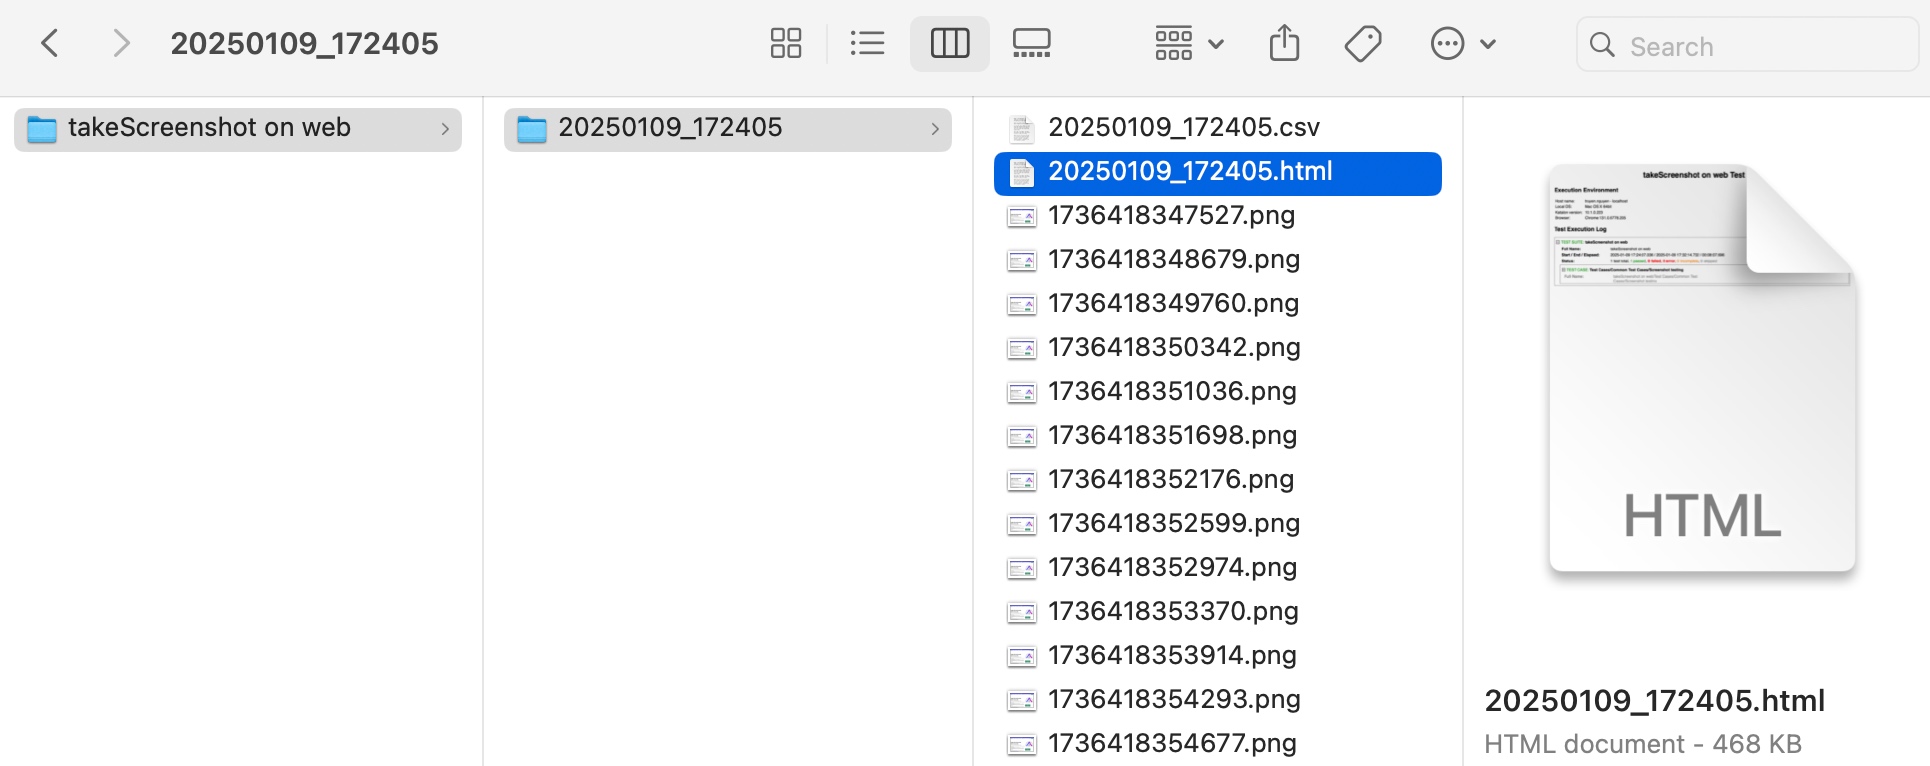Click the window title 20250109_172405

click(304, 43)
